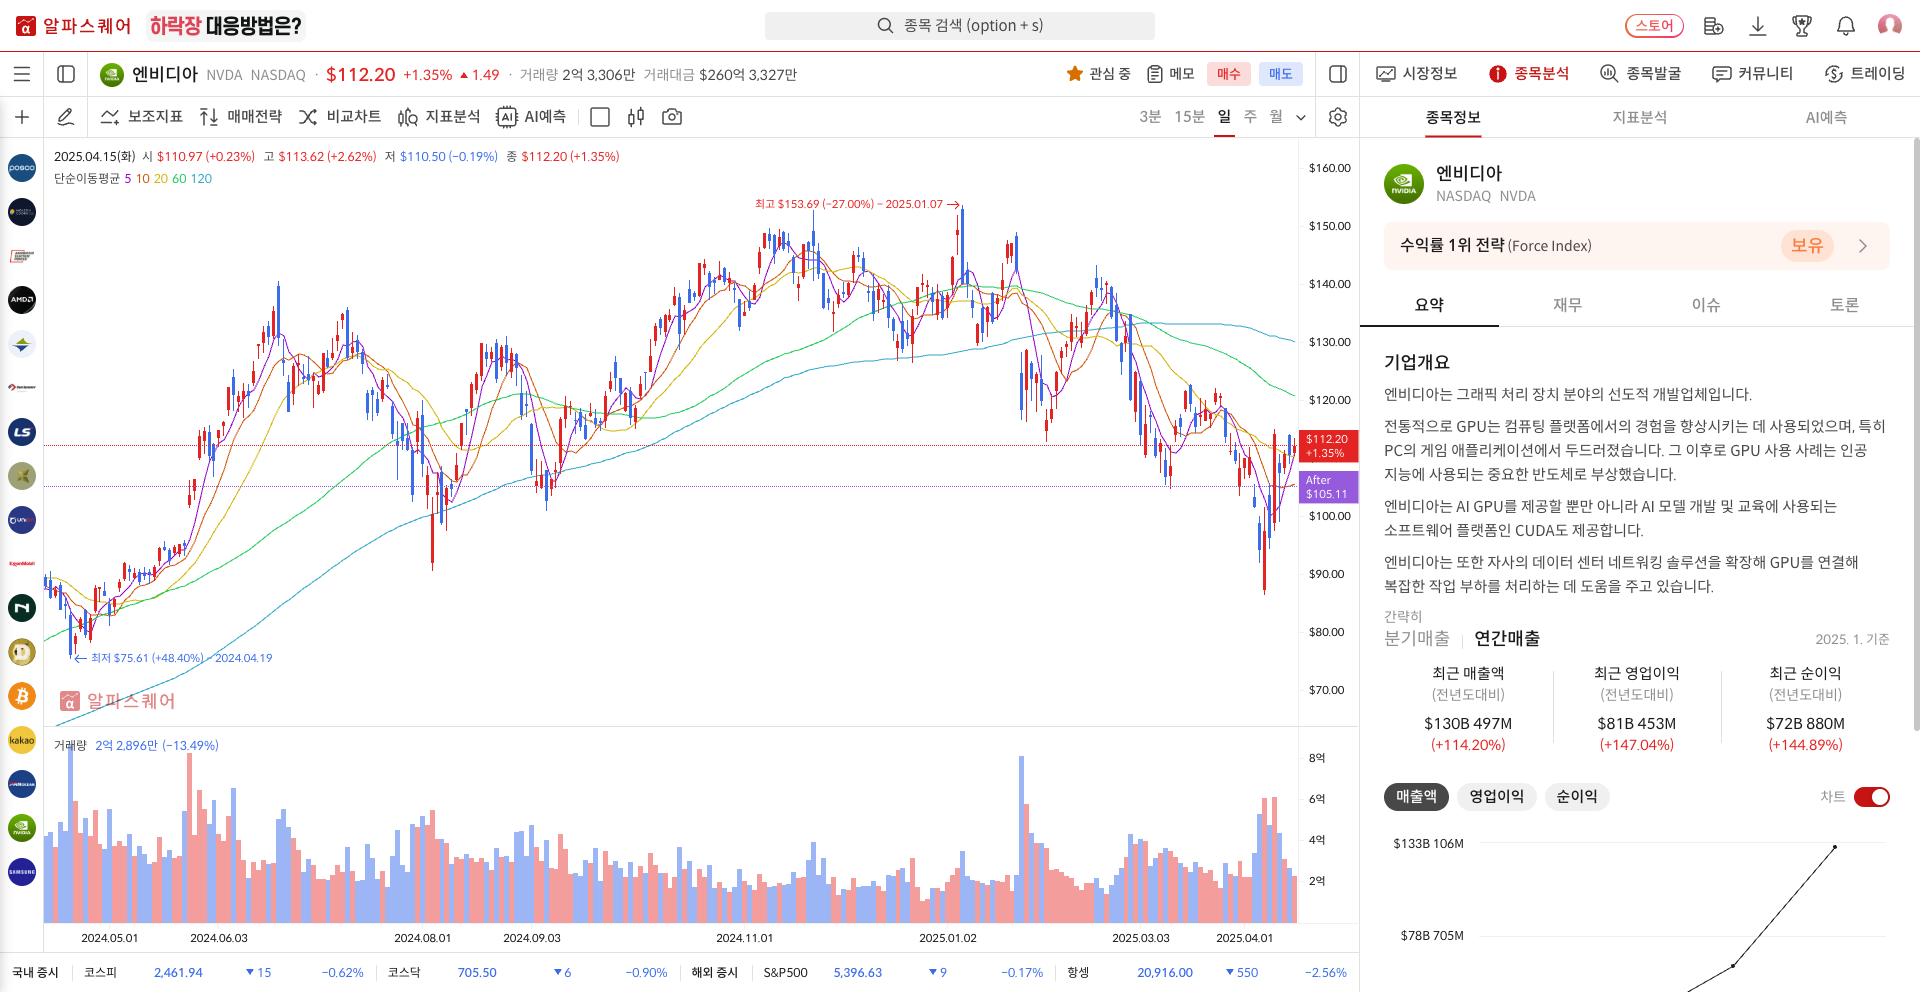Select Bitcoin in watchlist sidebar
The height and width of the screenshot is (992, 1920).
click(x=22, y=696)
